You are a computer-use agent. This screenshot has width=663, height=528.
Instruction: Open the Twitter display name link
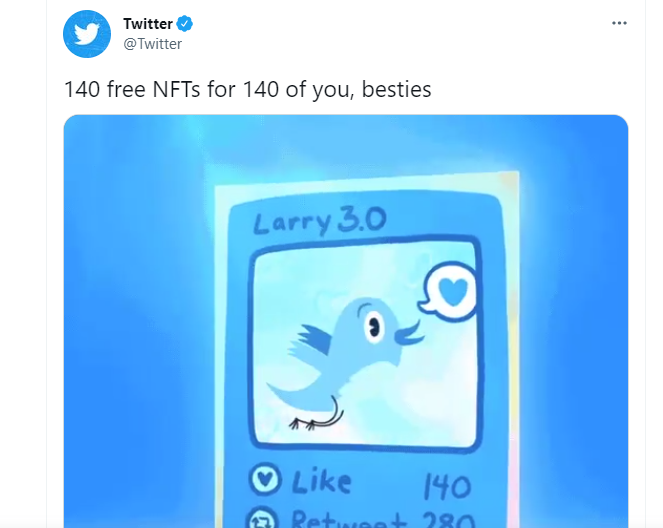point(148,24)
